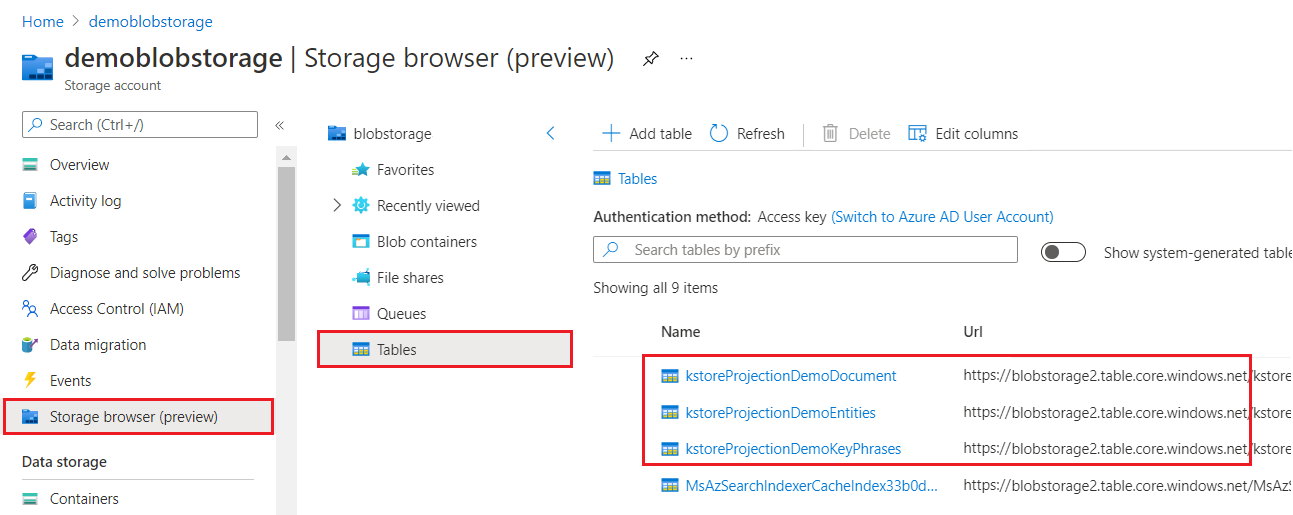The height and width of the screenshot is (515, 1293).
Task: Click the pin icon beside the page title
Action: click(651, 59)
